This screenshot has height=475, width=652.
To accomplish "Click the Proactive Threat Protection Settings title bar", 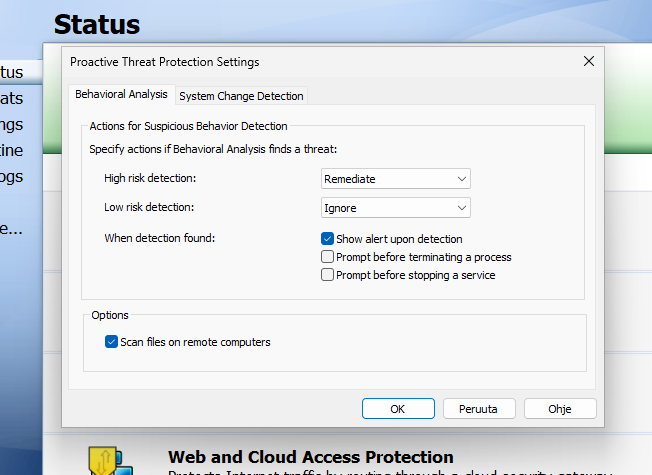I will (300, 61).
